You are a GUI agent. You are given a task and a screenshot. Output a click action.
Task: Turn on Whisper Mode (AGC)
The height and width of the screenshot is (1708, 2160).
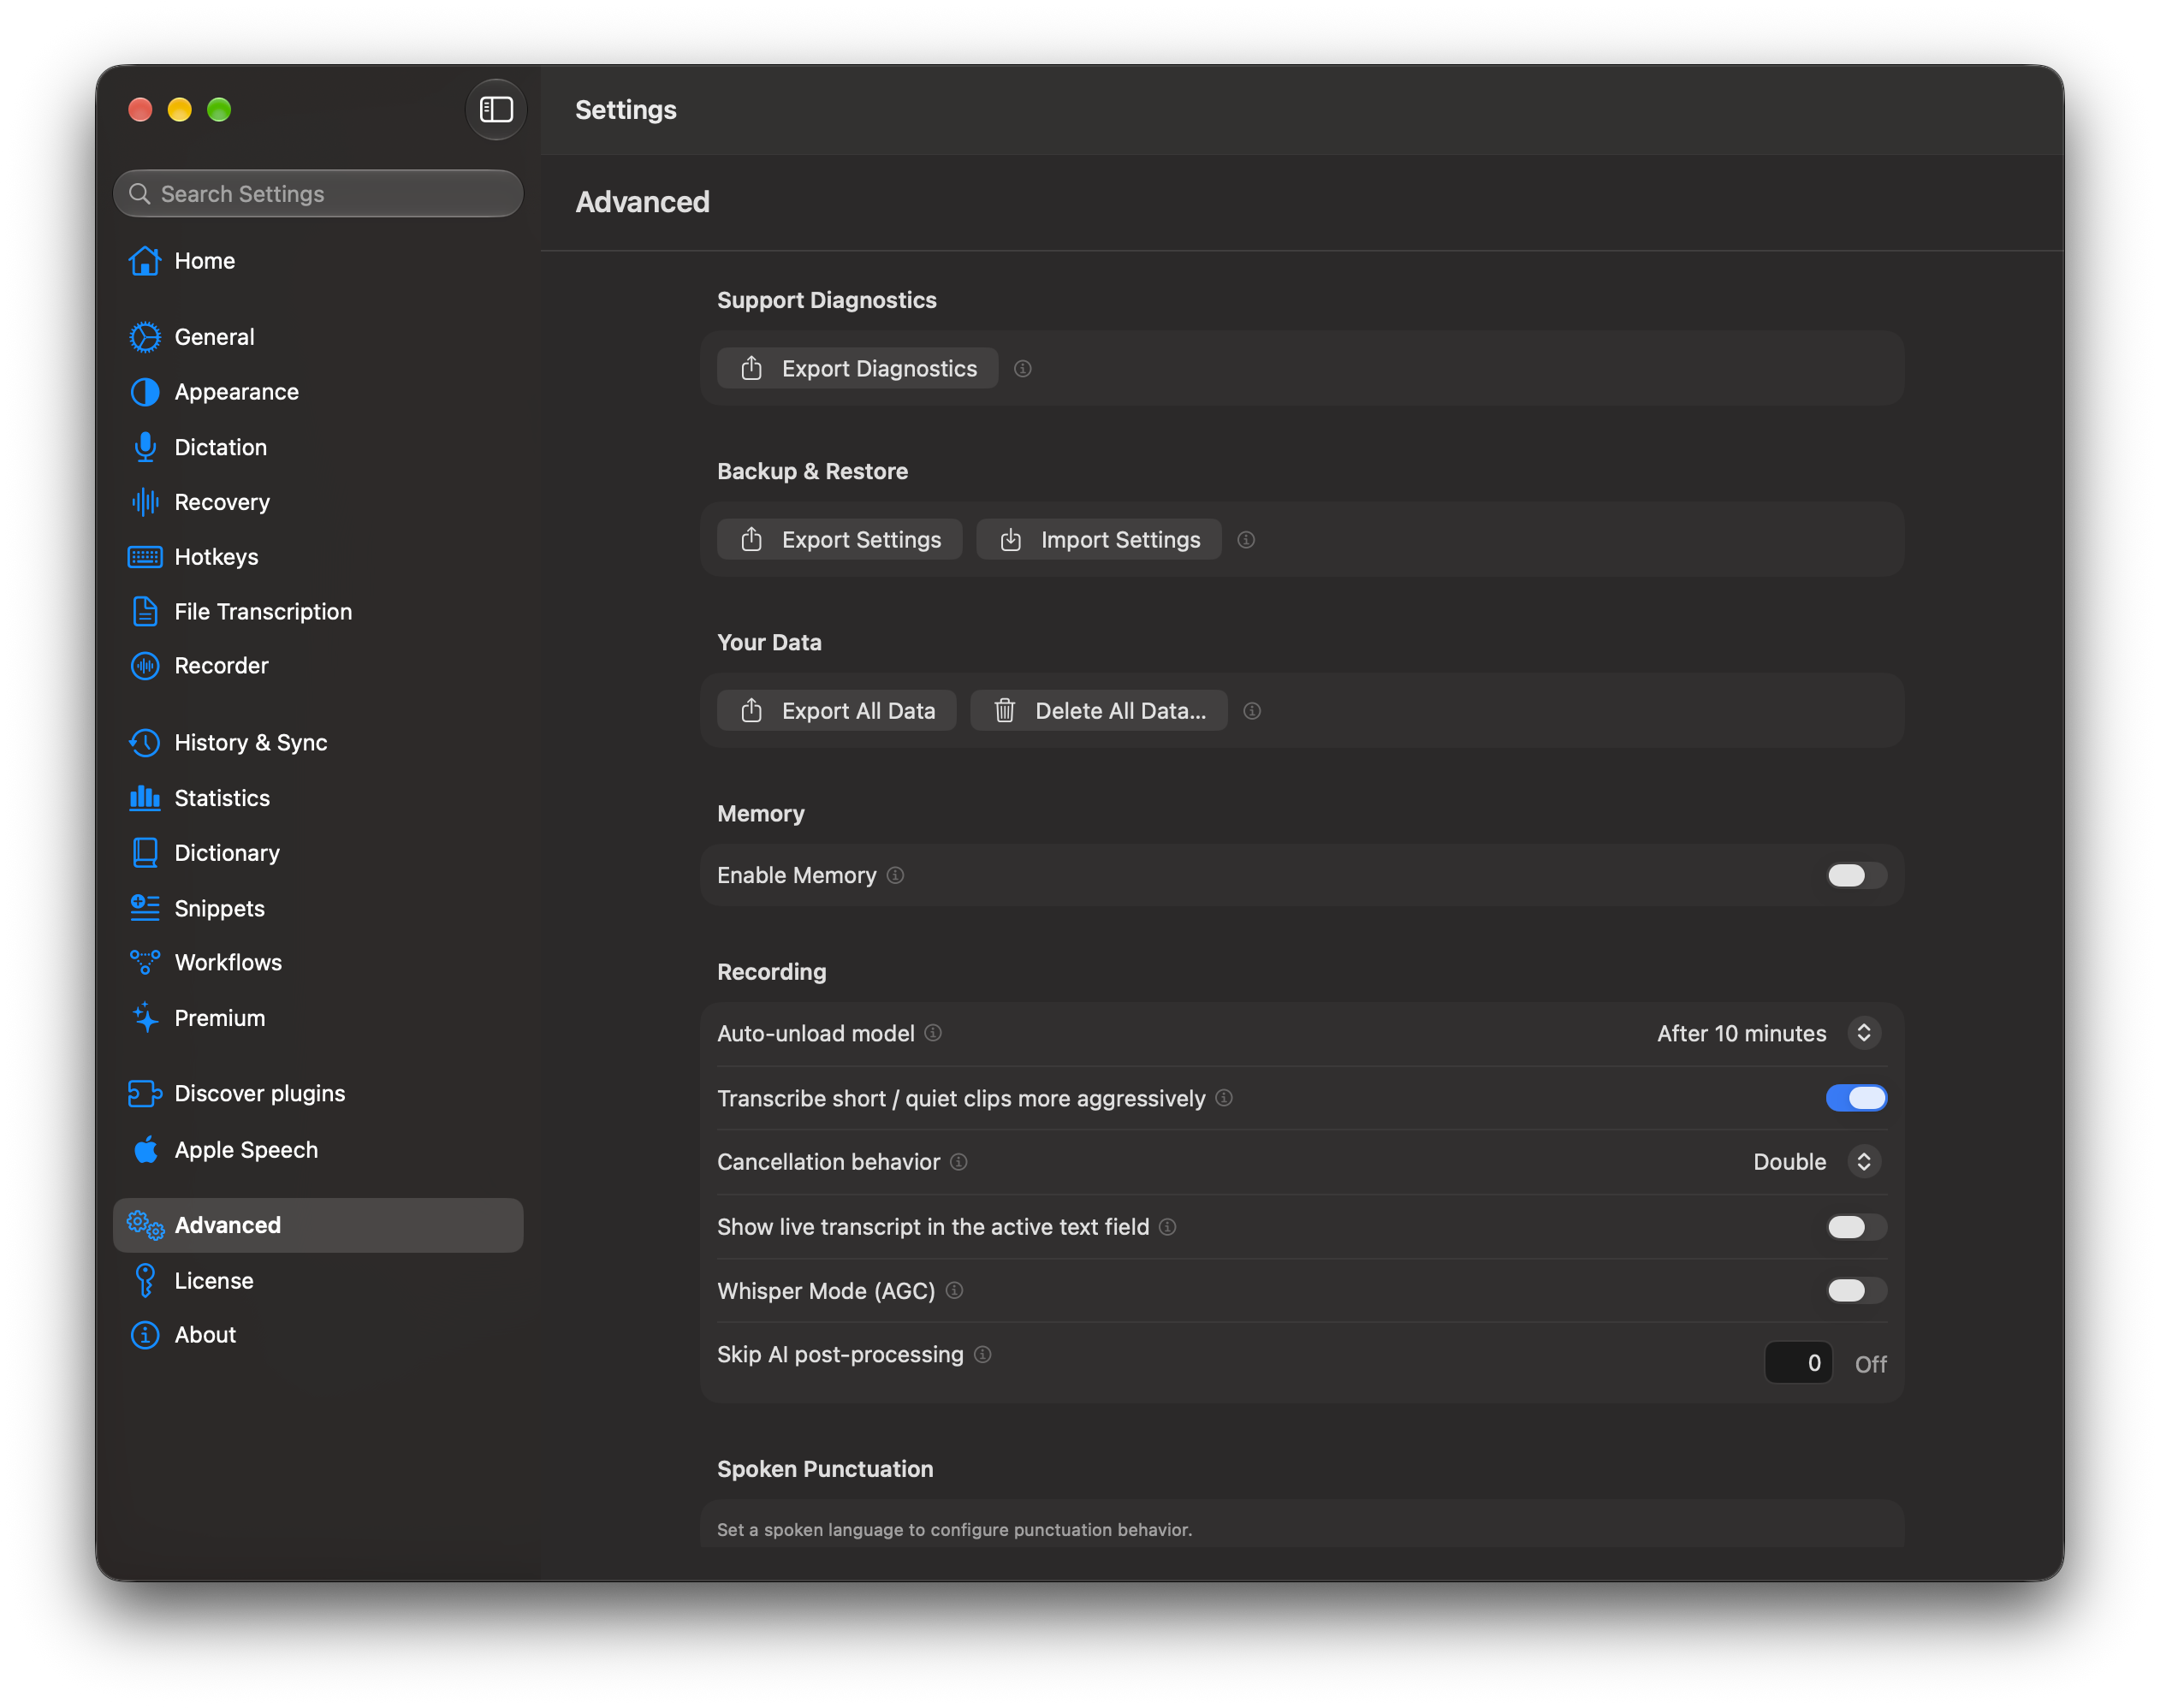point(1856,1291)
